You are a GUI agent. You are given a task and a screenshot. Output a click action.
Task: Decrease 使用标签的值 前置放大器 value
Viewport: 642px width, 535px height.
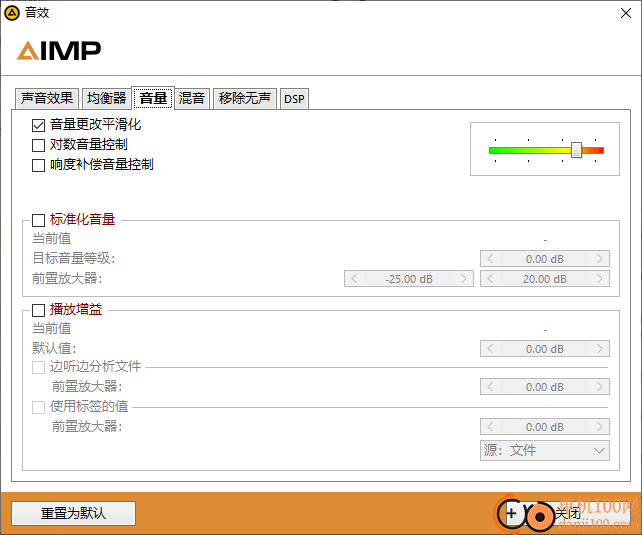click(490, 427)
